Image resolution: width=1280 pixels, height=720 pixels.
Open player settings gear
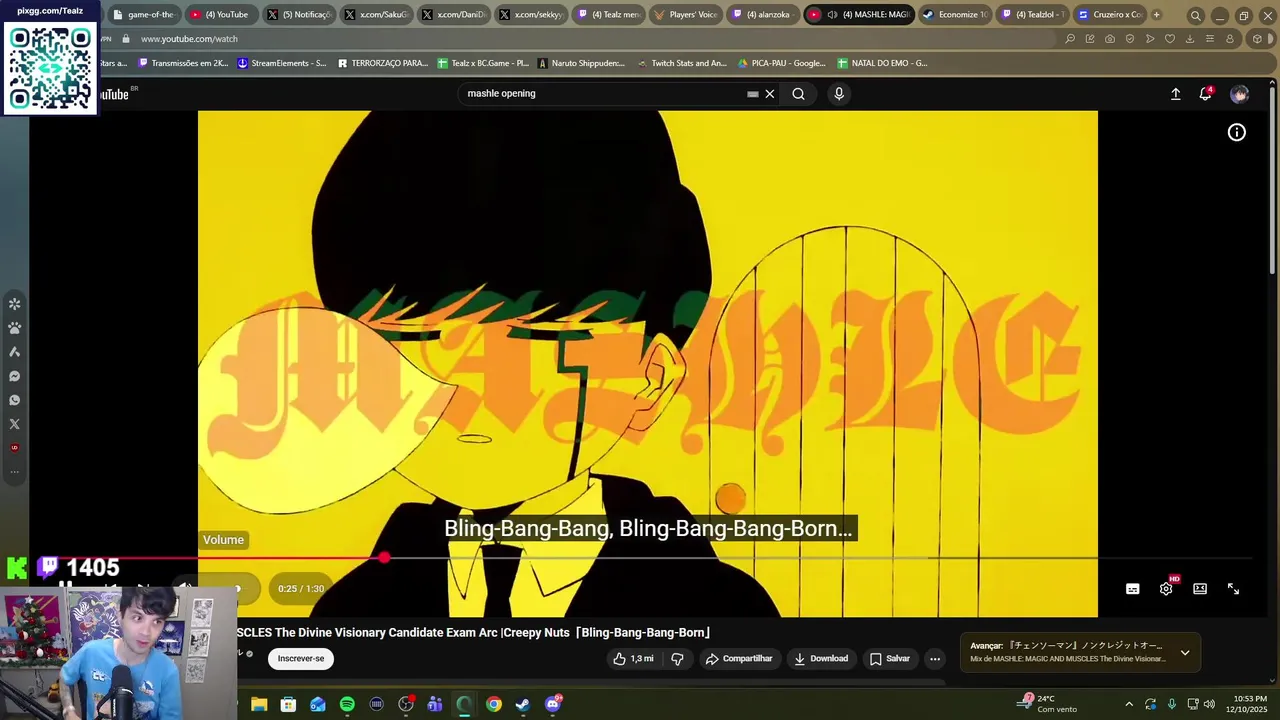pyautogui.click(x=1166, y=589)
